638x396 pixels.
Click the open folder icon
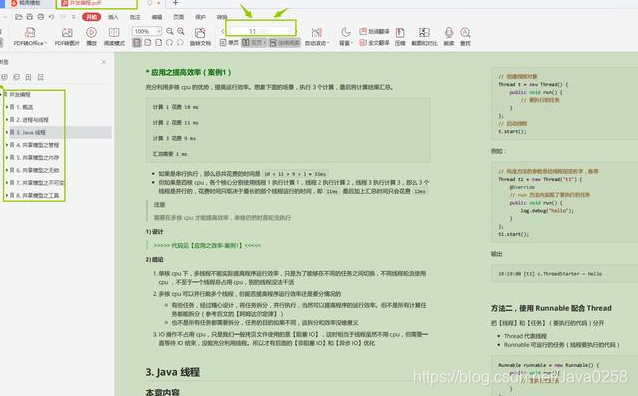(18, 17)
